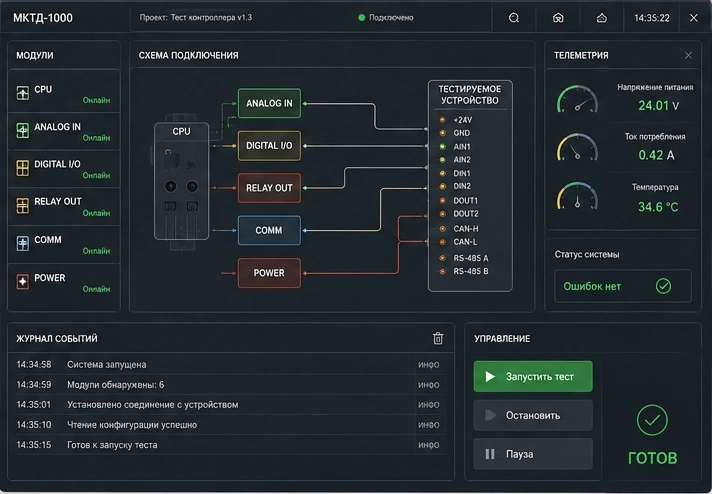Click the COMM block in connection diagram
Viewport: 712px width, 494px height.
tap(269, 230)
